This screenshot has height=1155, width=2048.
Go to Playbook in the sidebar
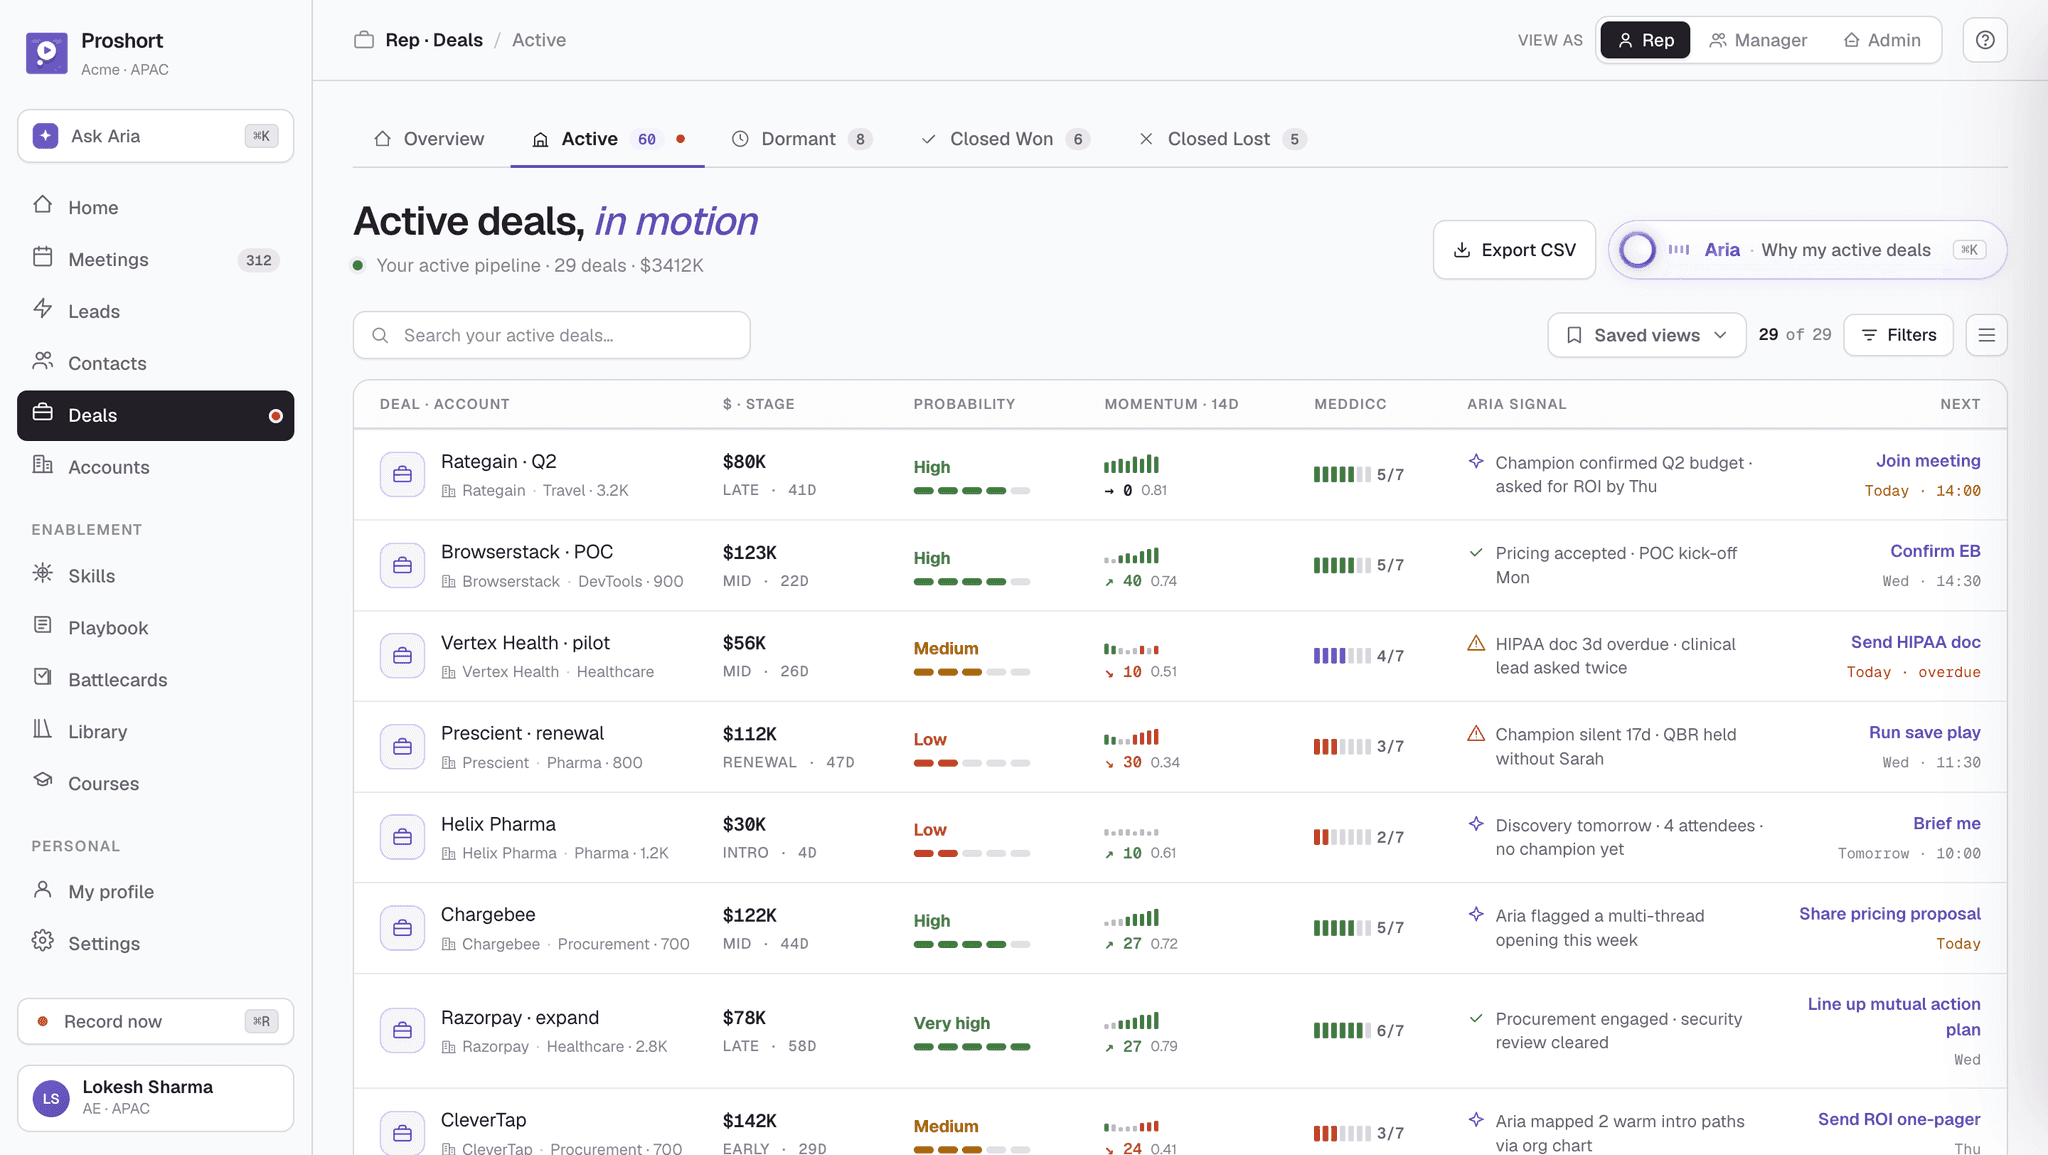pos(156,627)
